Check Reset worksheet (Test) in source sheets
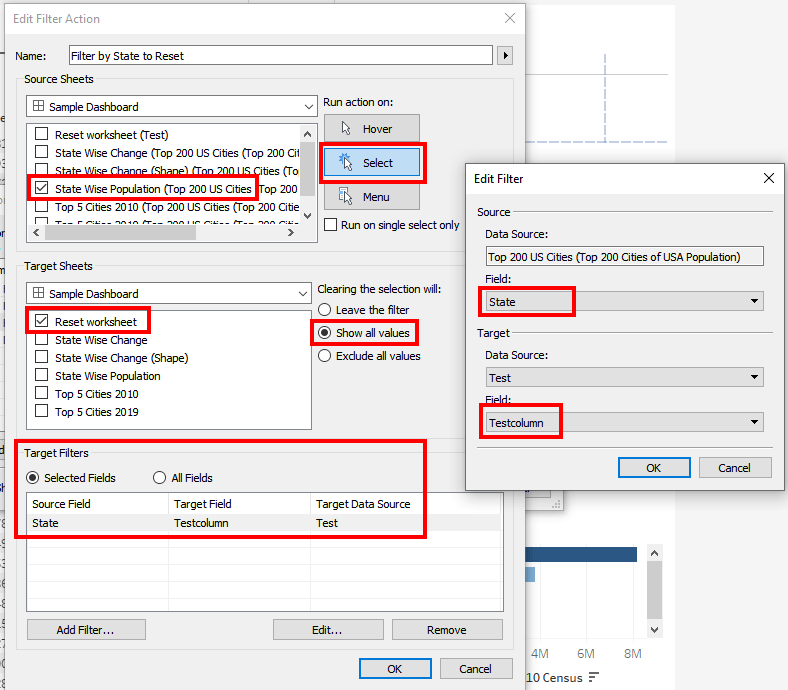 pos(42,134)
